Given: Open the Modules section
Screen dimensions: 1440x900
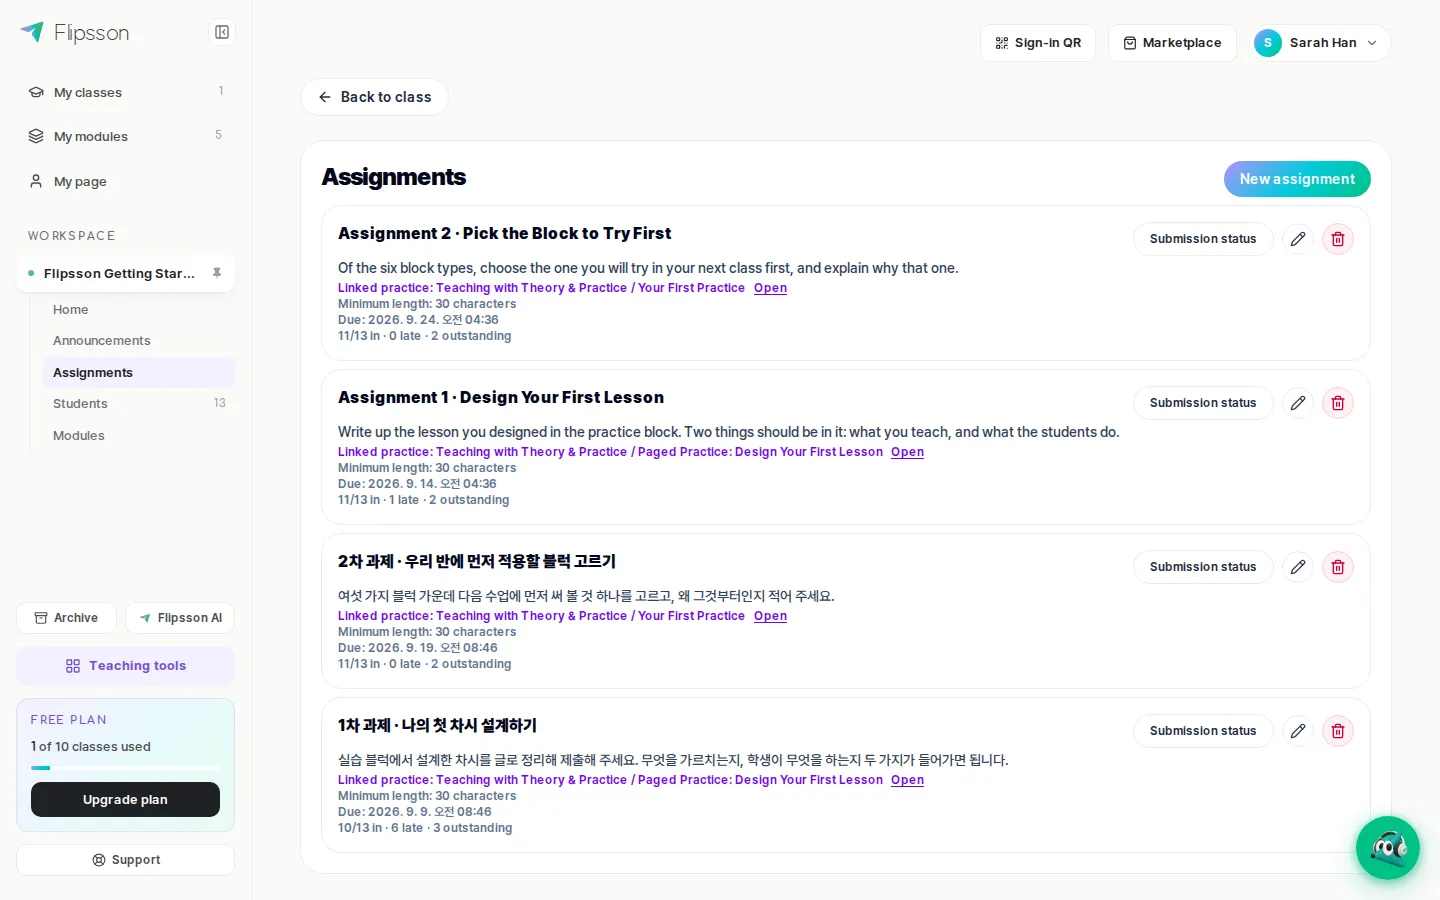Looking at the screenshot, I should coord(138,436).
